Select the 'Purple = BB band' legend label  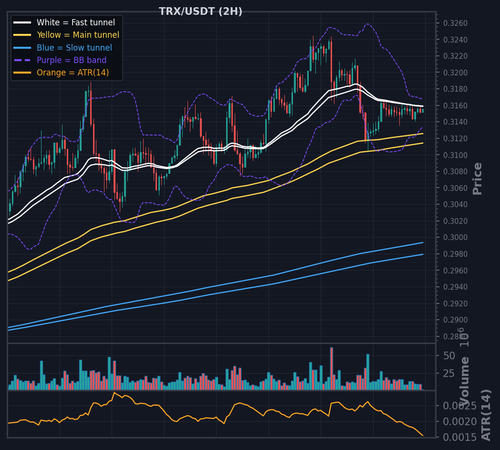(x=72, y=60)
